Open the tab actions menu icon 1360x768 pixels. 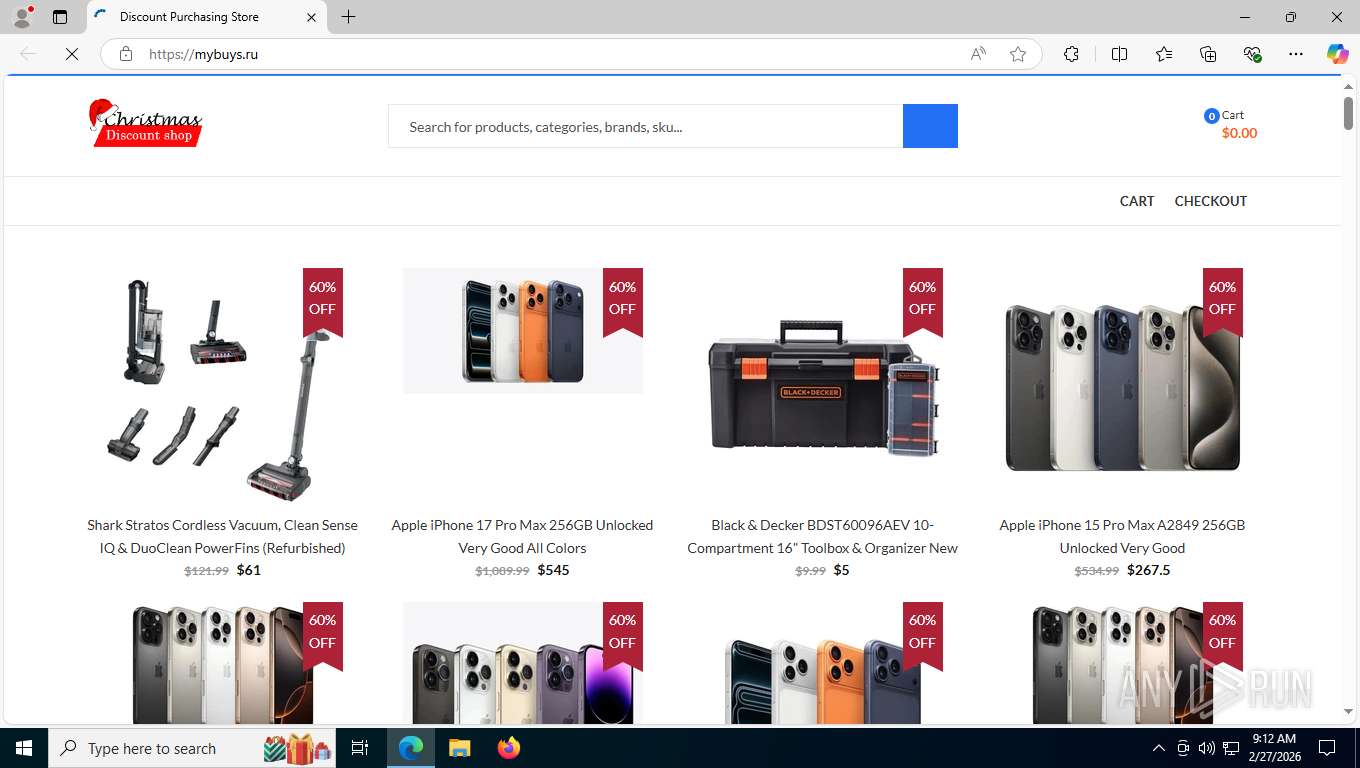tap(60, 17)
